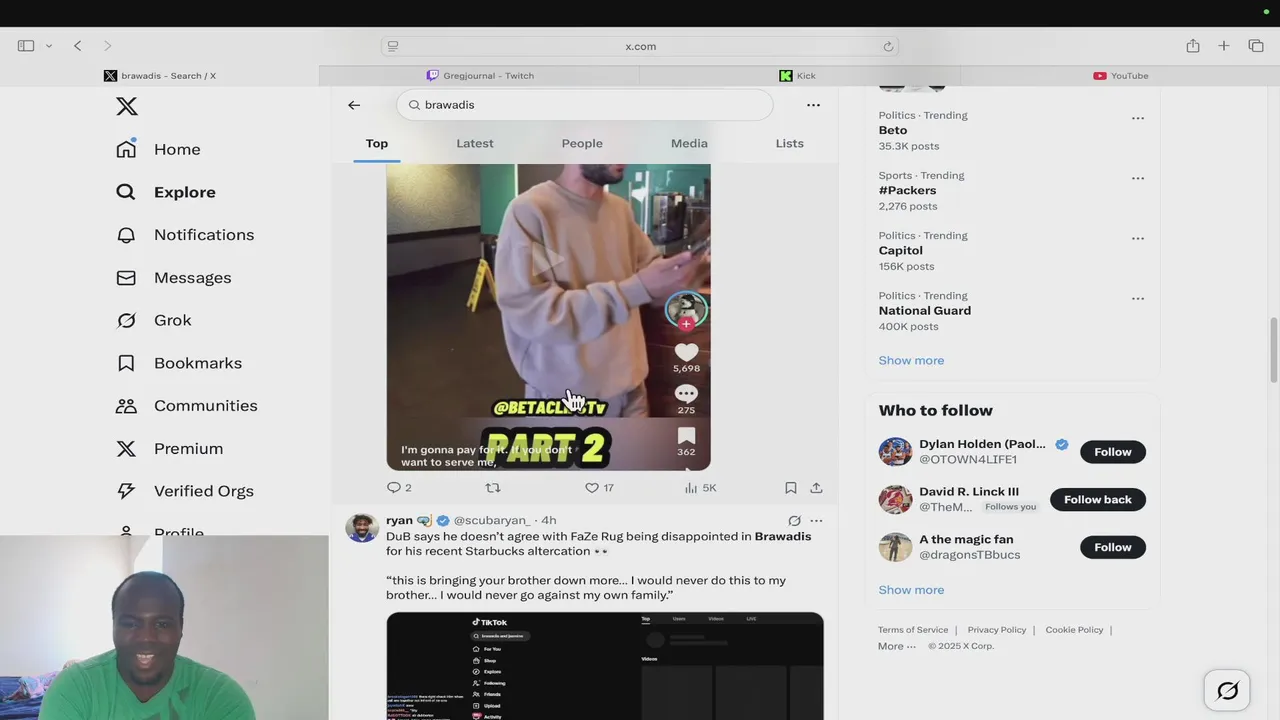The width and height of the screenshot is (1280, 720).
Task: Open Messages from the sidebar
Action: pos(173,278)
